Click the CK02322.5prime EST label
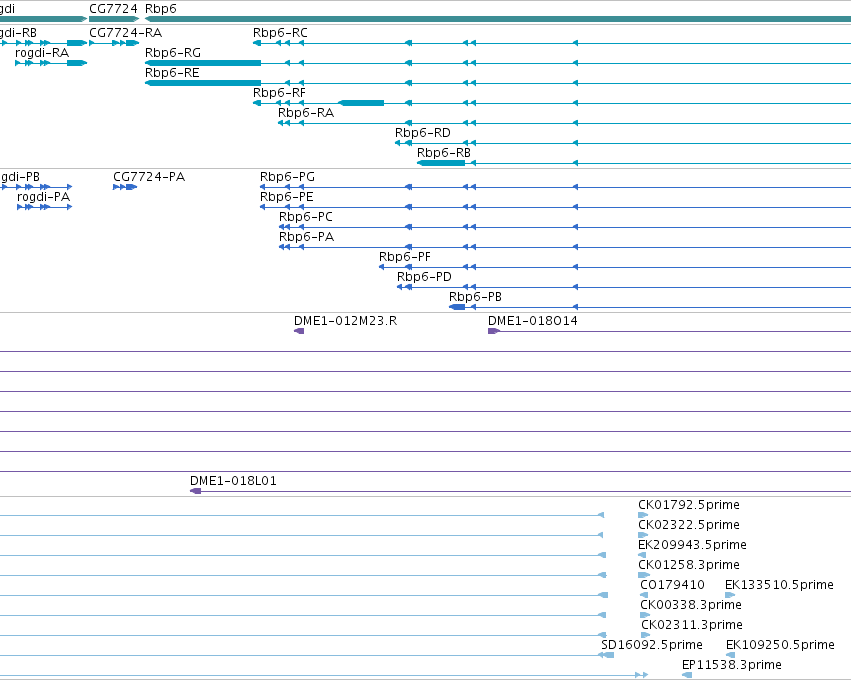The height and width of the screenshot is (680, 851). pos(689,525)
